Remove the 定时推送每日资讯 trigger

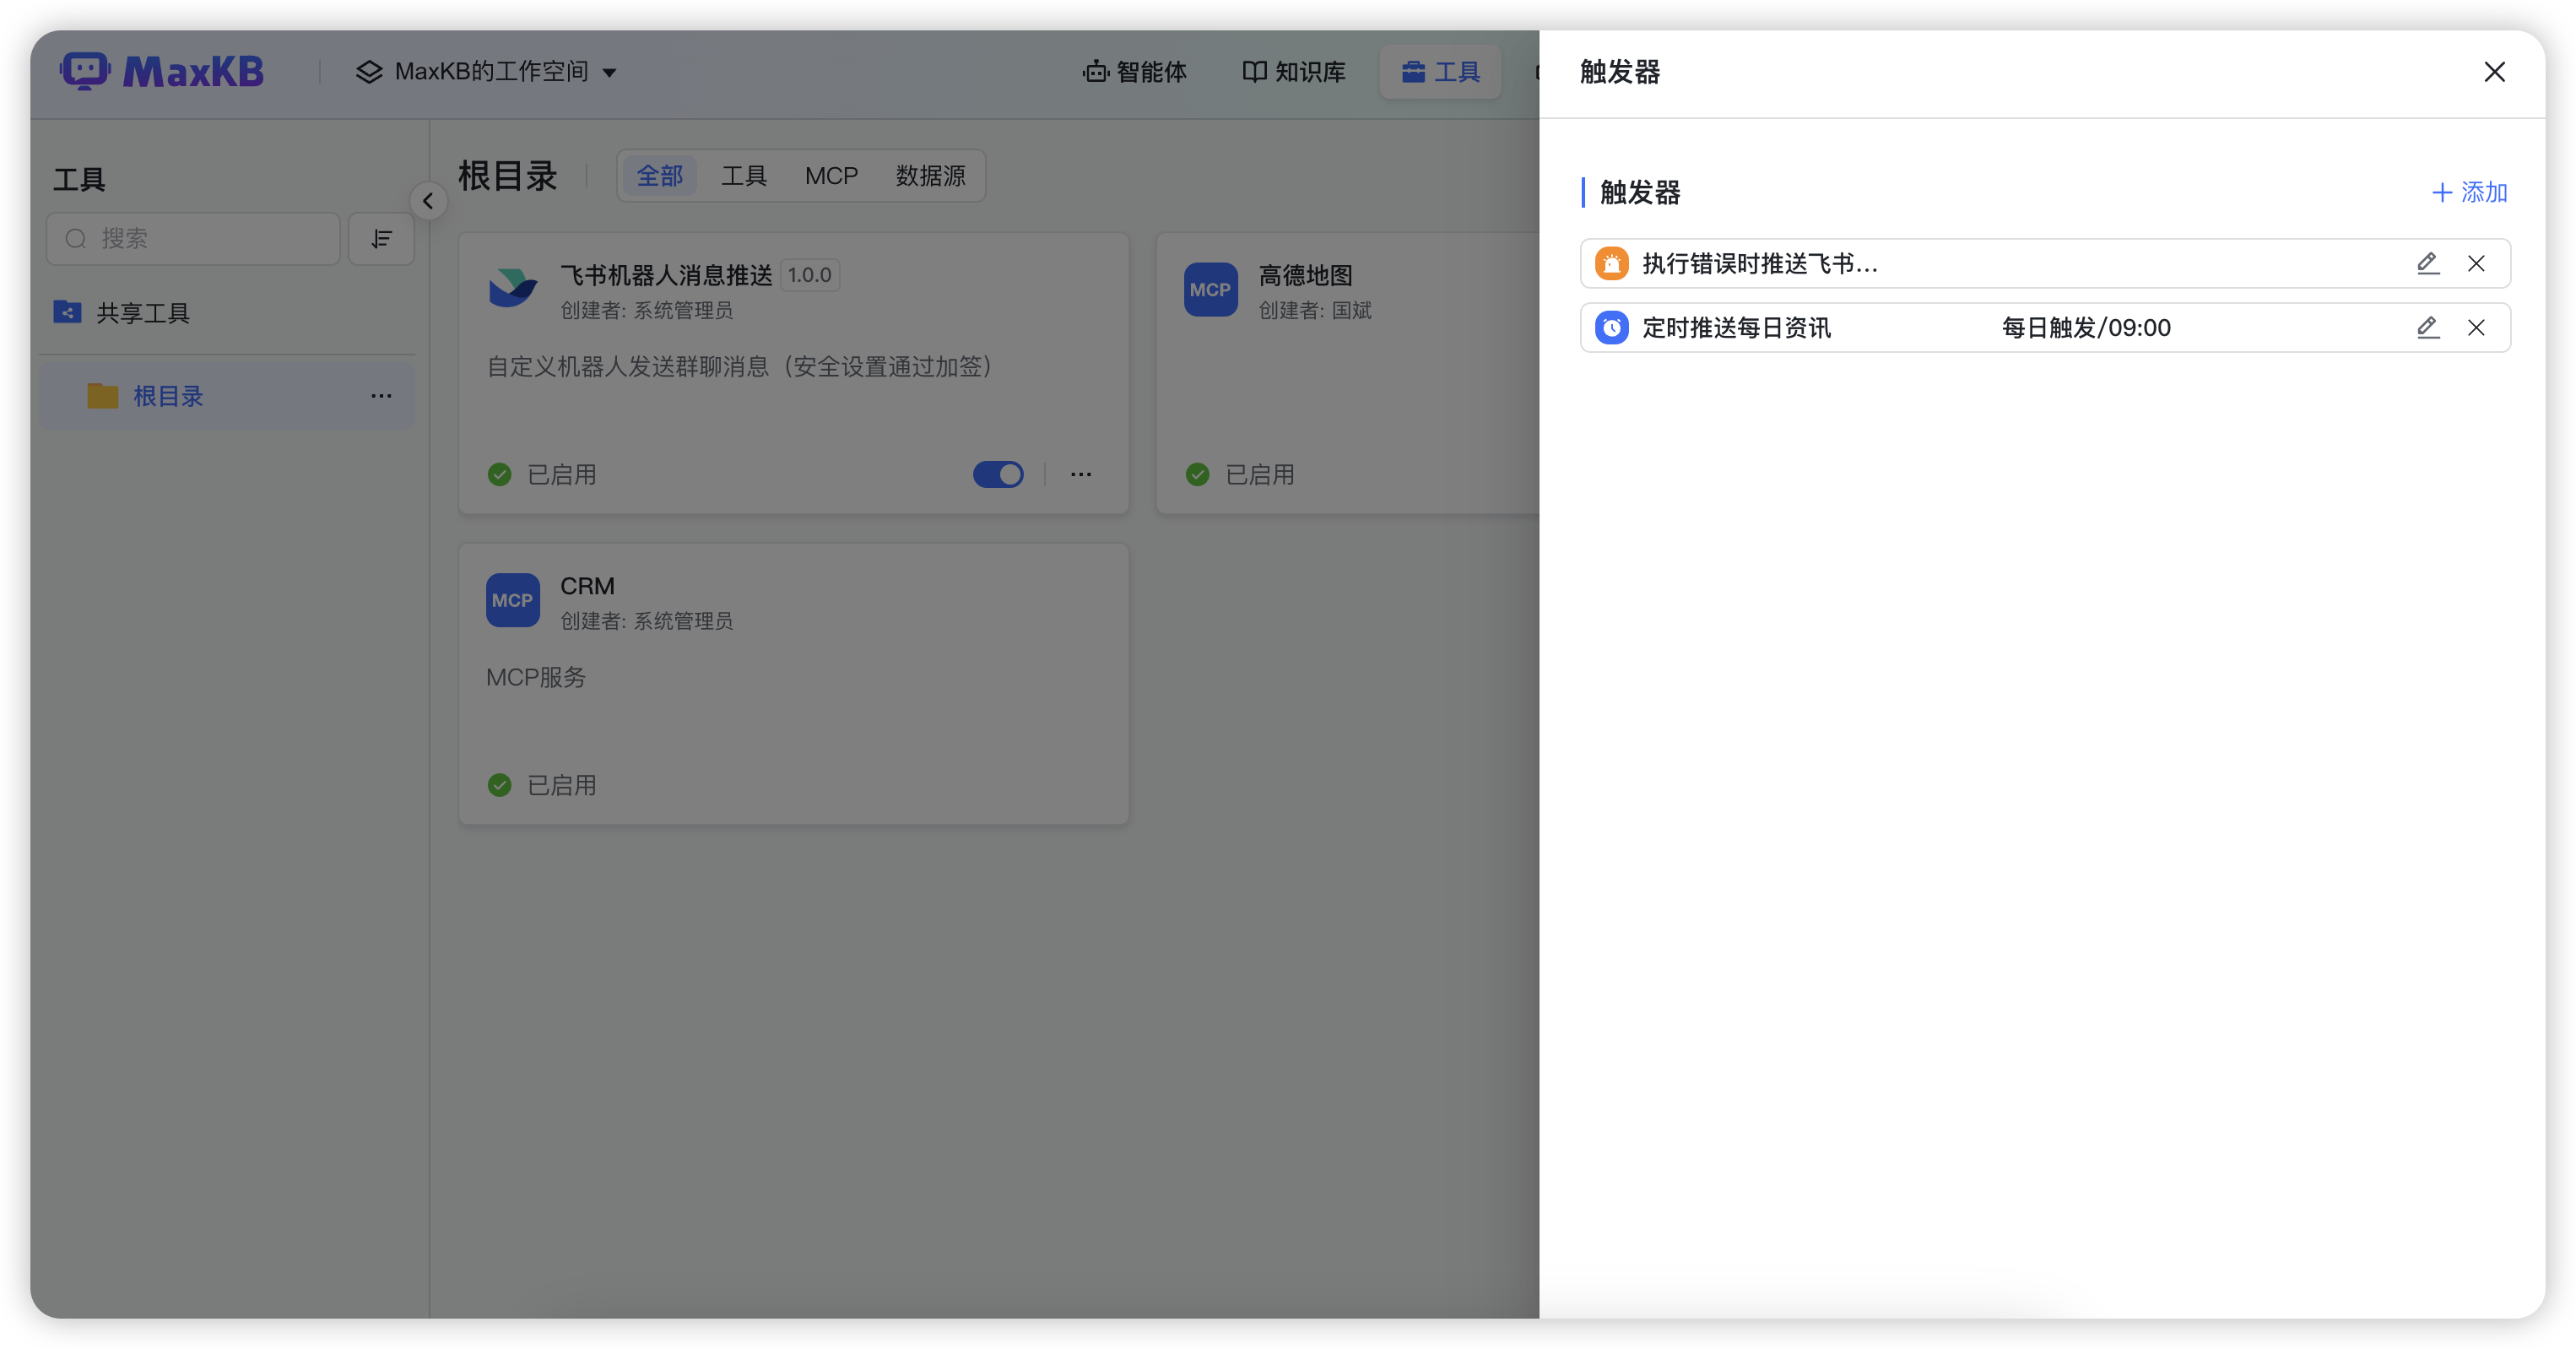[2477, 327]
